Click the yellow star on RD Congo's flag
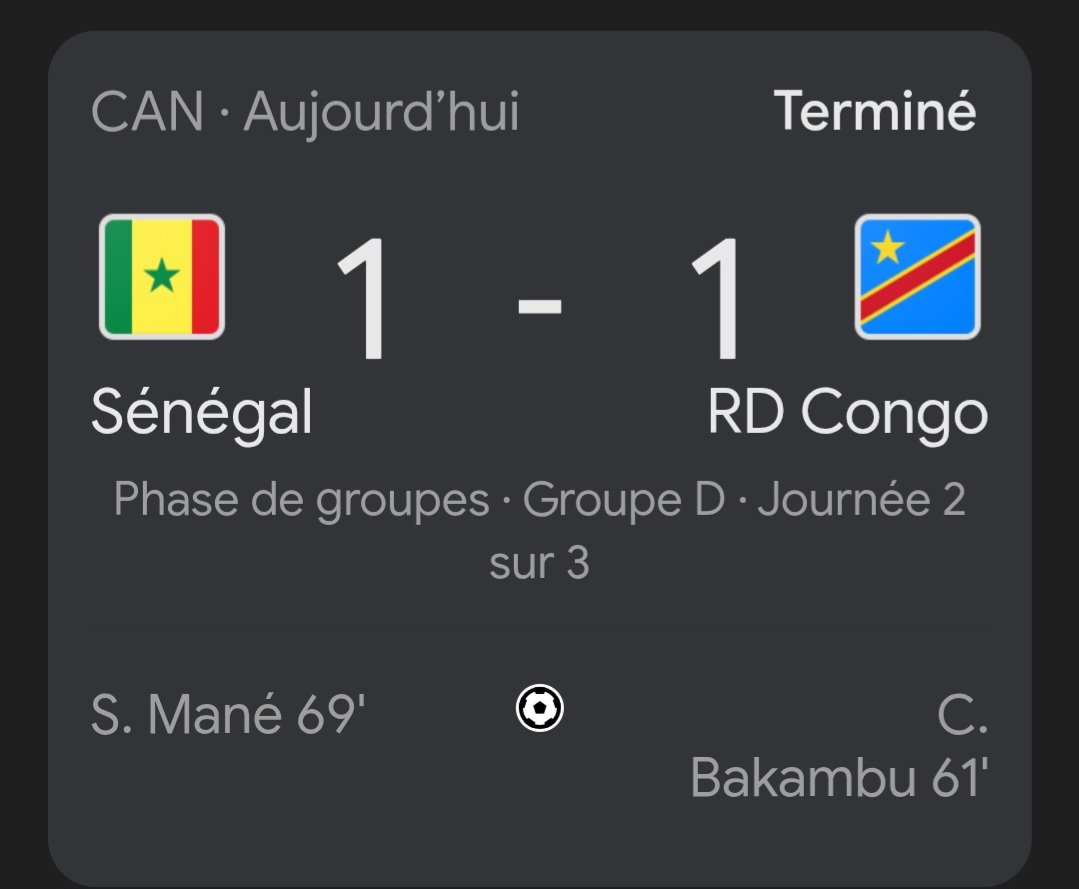Viewport: 1079px width, 889px height. pos(887,247)
